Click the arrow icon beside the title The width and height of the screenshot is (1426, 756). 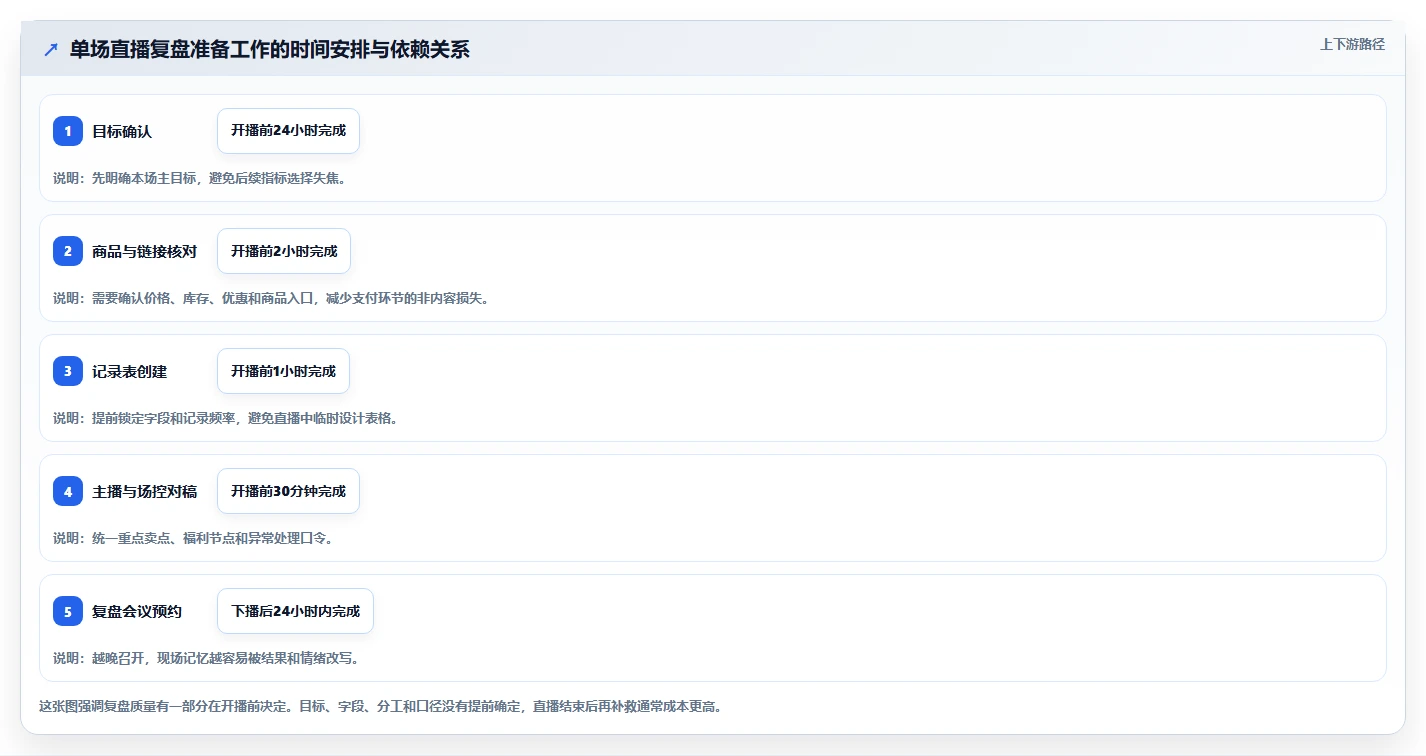coord(51,50)
